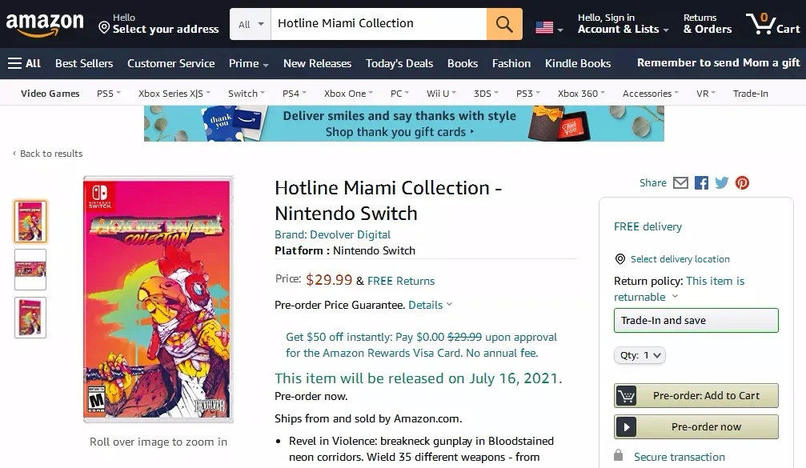806x468 pixels.
Task: Share the product on Facebook
Action: click(701, 183)
